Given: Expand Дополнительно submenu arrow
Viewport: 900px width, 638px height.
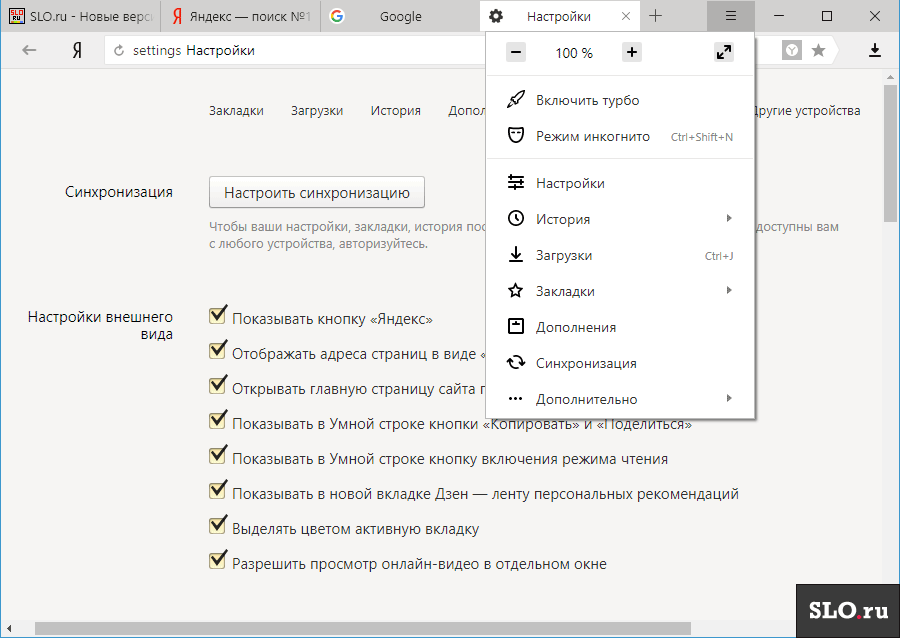Looking at the screenshot, I should pyautogui.click(x=729, y=398).
